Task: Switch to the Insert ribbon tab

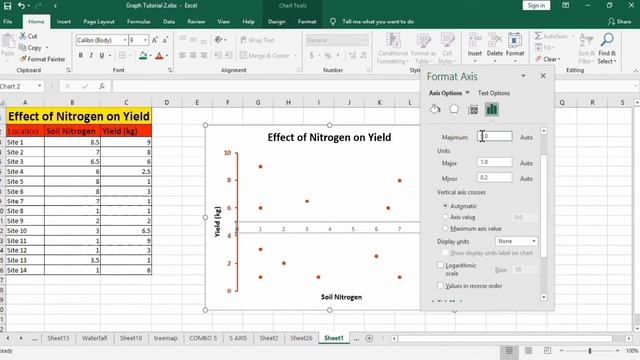Action: pyautogui.click(x=64, y=22)
